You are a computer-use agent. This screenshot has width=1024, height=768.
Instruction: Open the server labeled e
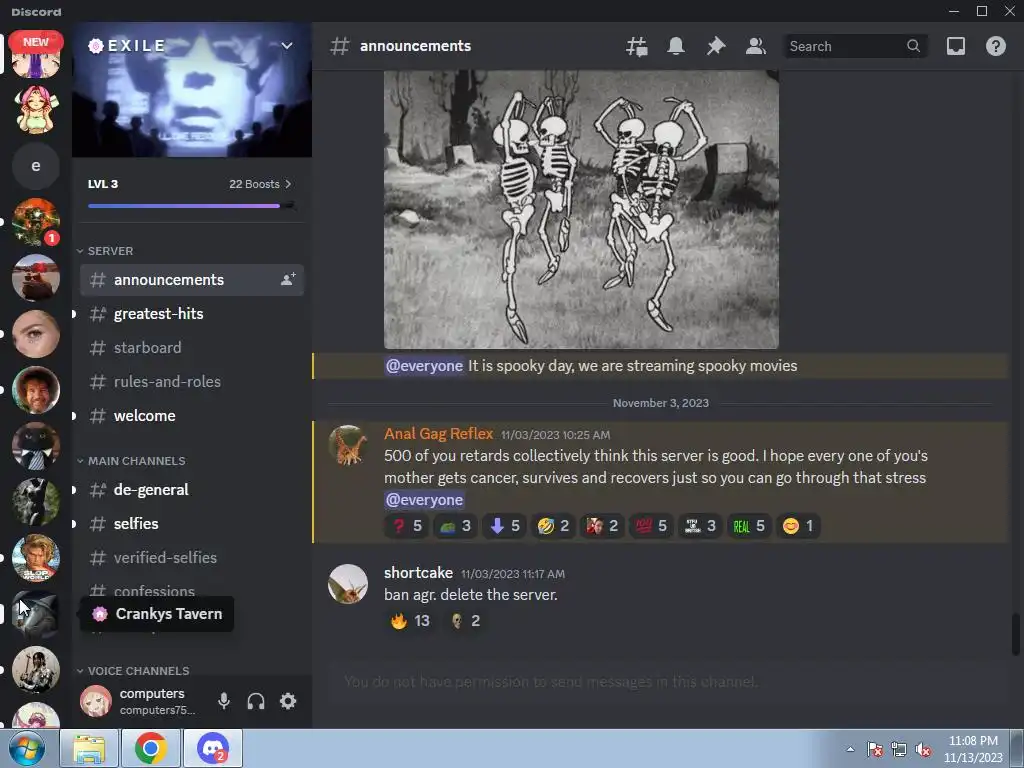click(x=36, y=166)
